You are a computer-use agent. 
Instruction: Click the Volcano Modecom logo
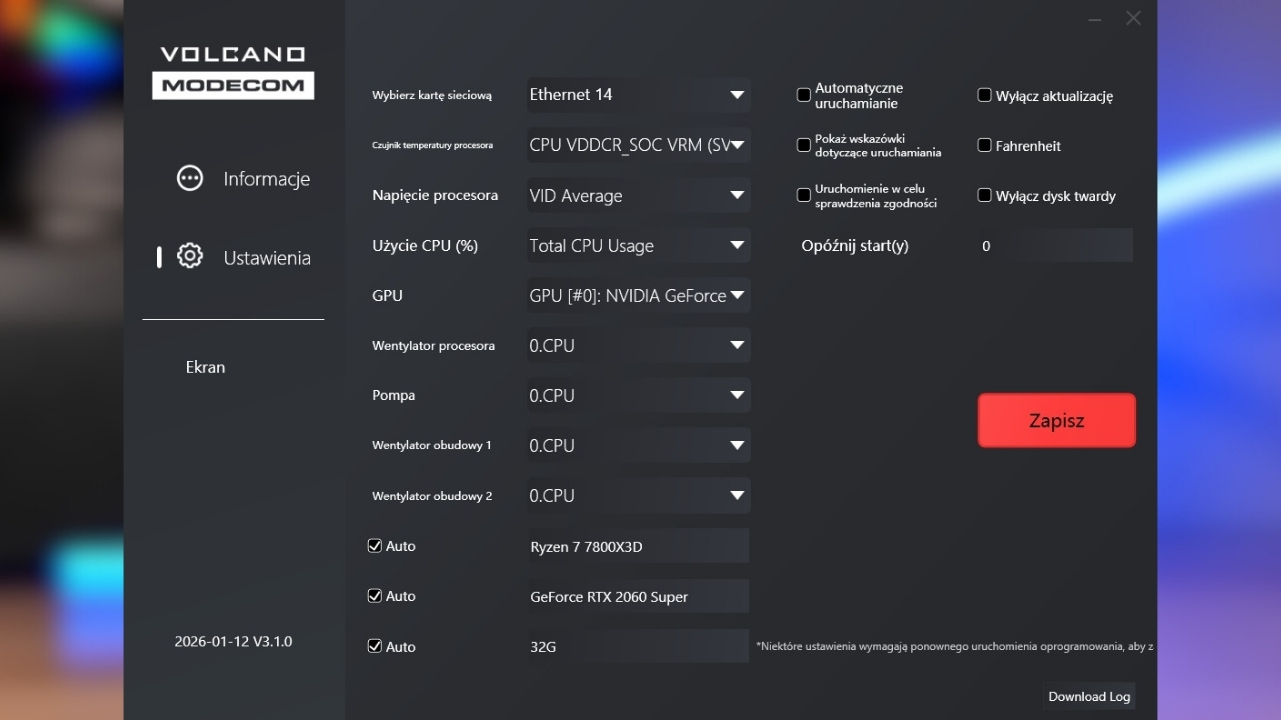[x=233, y=72]
